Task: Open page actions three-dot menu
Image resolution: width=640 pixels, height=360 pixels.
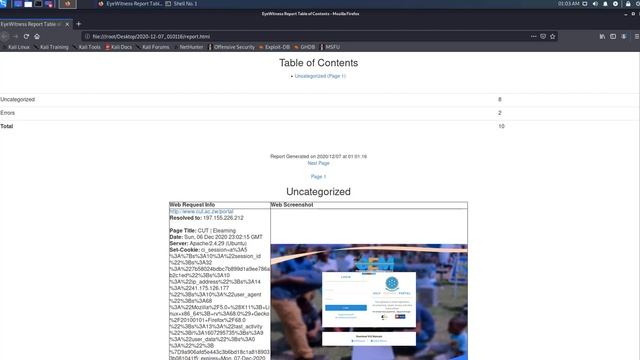Action: (x=533, y=36)
